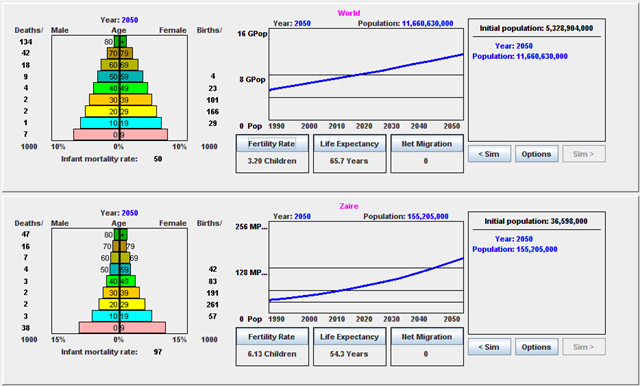640x386 pixels.
Task: Click the yellow 20-29 age bar in Zaire pyramid
Action: pos(122,304)
